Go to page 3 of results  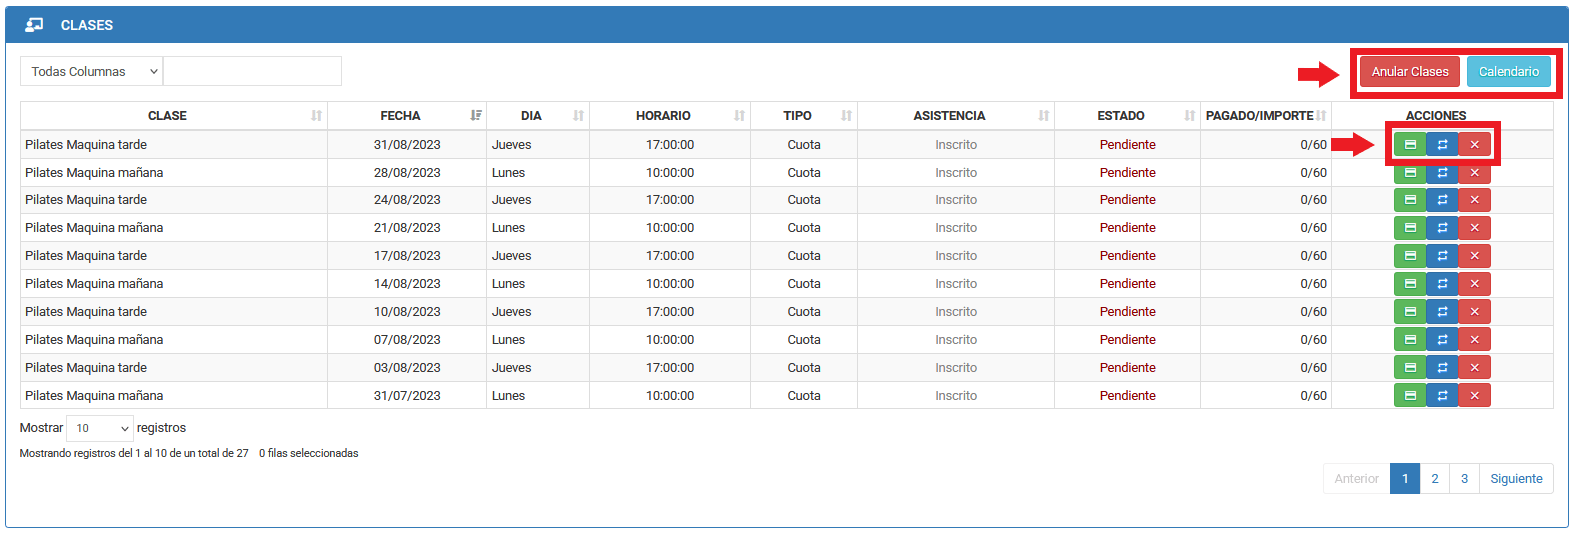[x=1464, y=479]
